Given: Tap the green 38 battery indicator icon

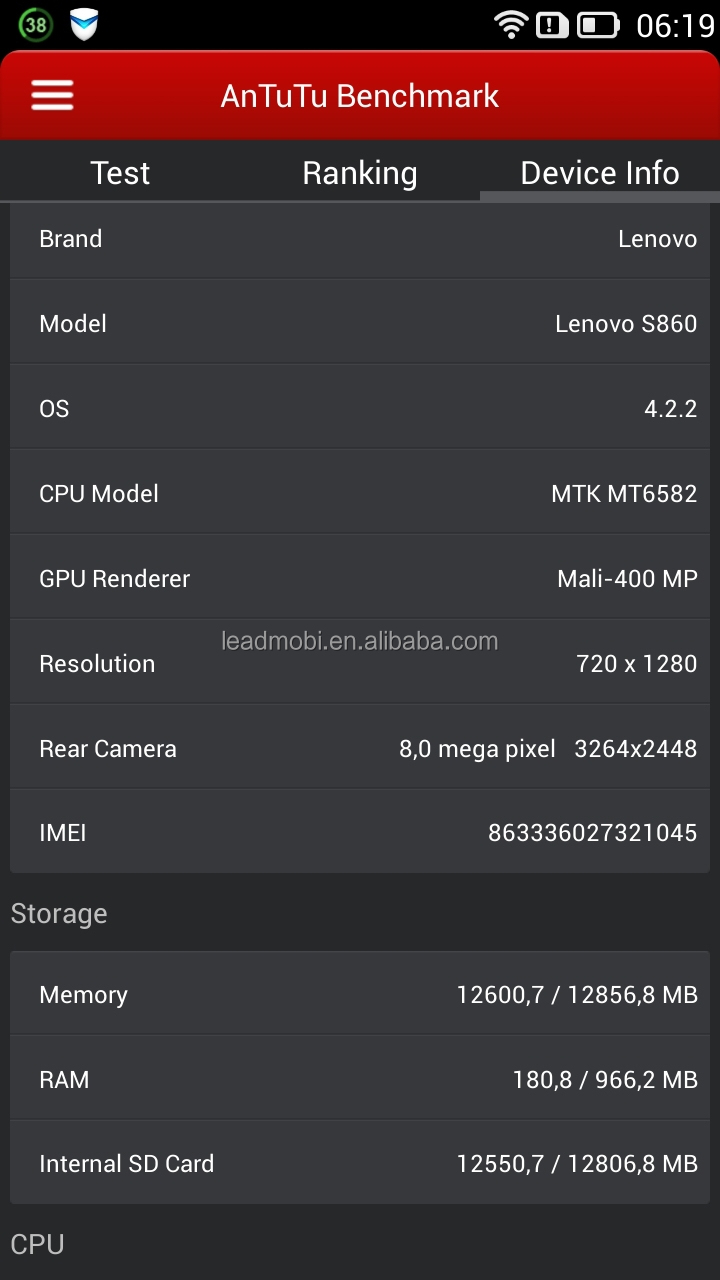Looking at the screenshot, I should pos(35,24).
